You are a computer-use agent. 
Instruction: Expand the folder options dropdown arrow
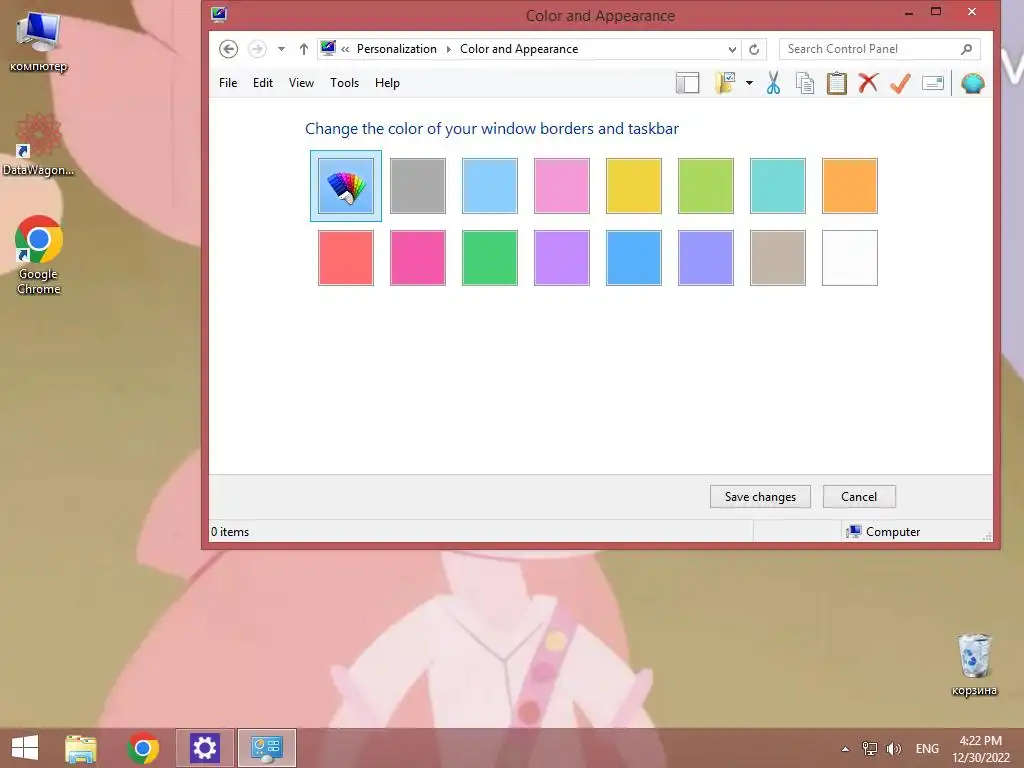coord(749,83)
